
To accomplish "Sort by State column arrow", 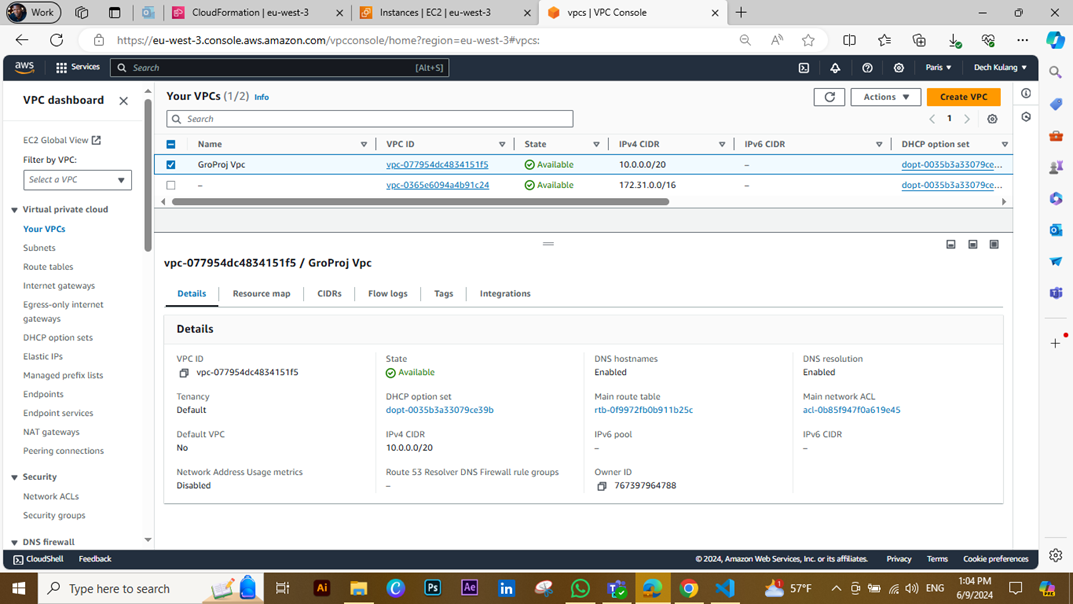I will [x=596, y=144].
